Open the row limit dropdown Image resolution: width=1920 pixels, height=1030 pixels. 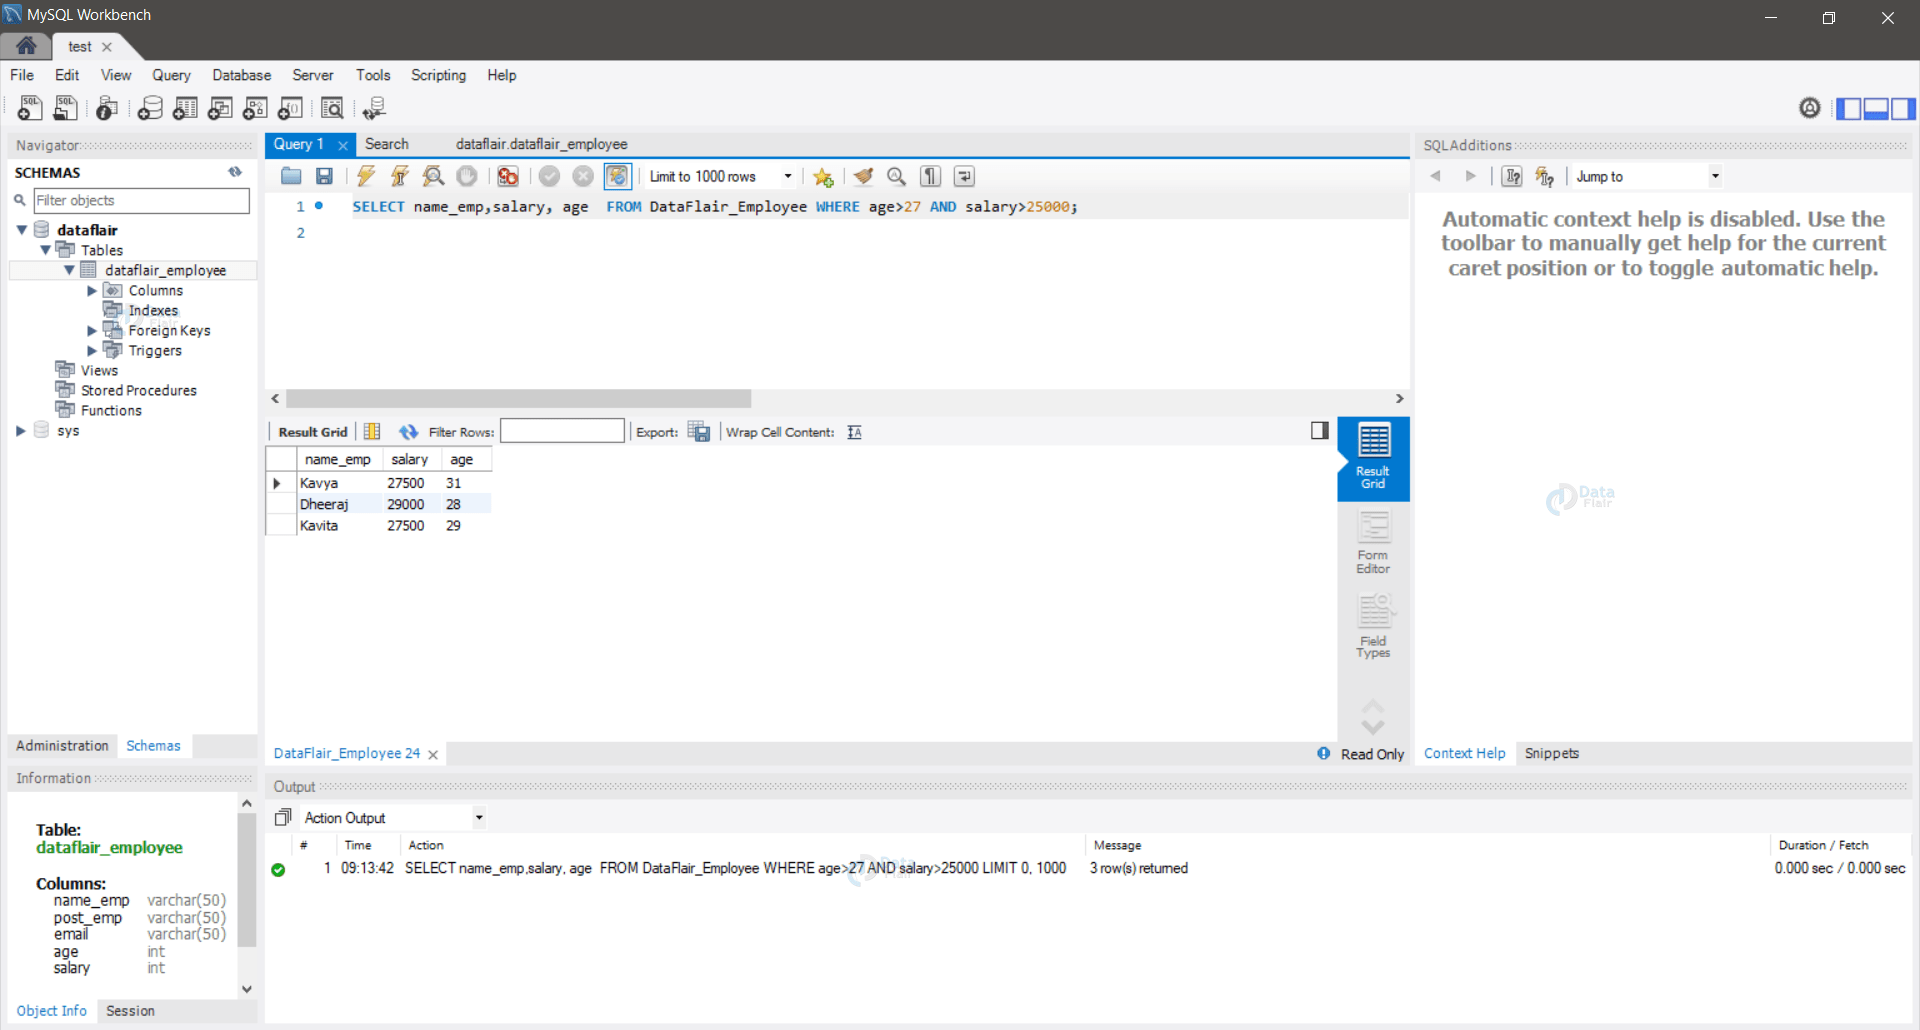tap(788, 176)
